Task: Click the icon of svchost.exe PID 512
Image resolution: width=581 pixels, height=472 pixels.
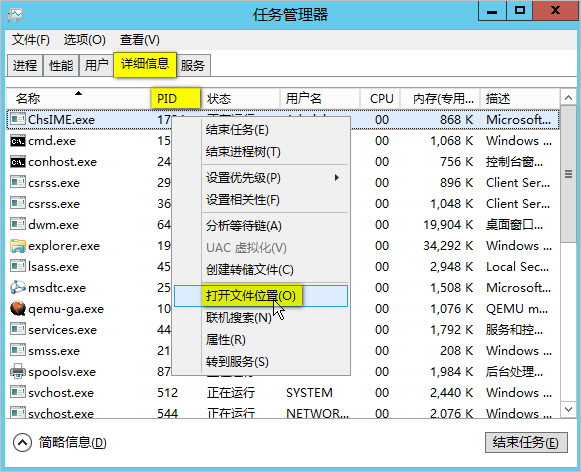Action: tap(18, 392)
